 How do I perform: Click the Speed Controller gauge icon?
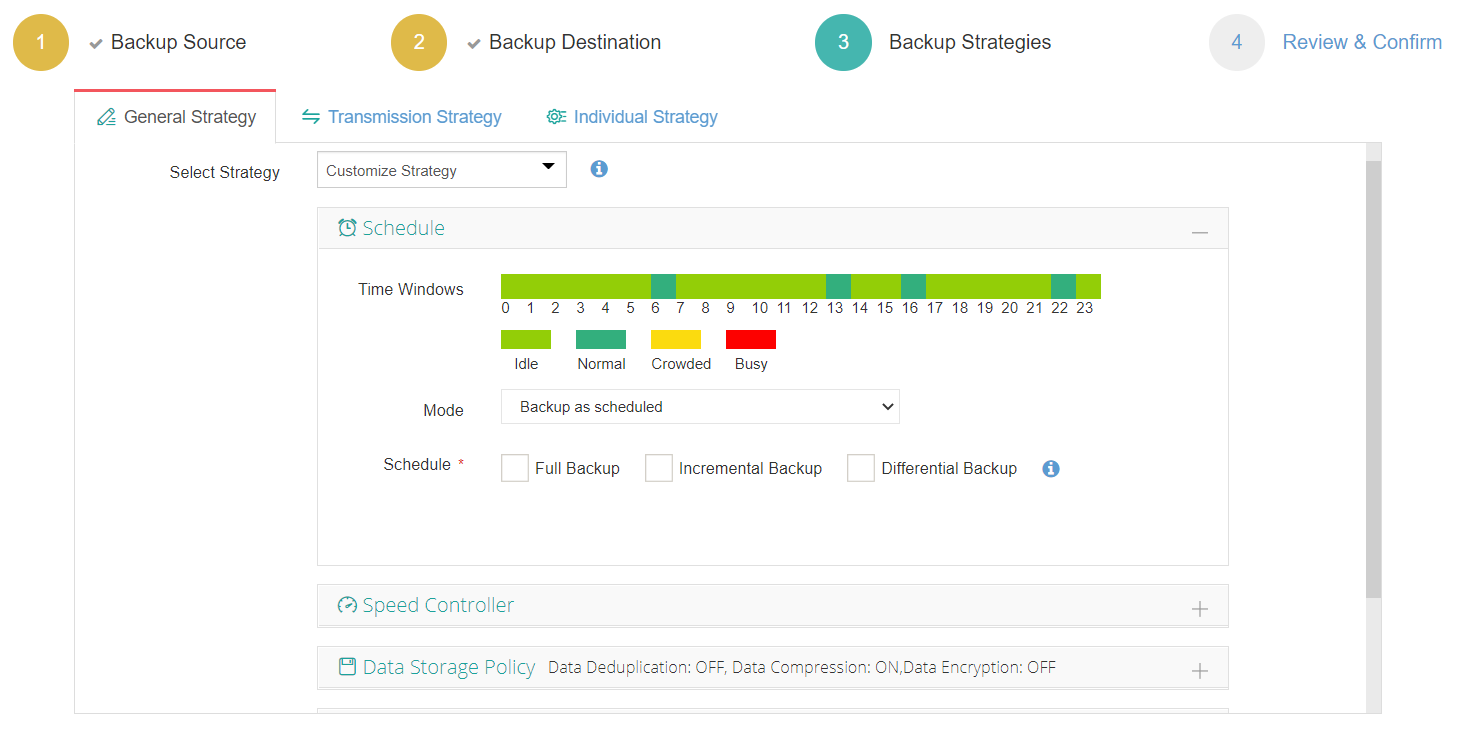coord(347,604)
